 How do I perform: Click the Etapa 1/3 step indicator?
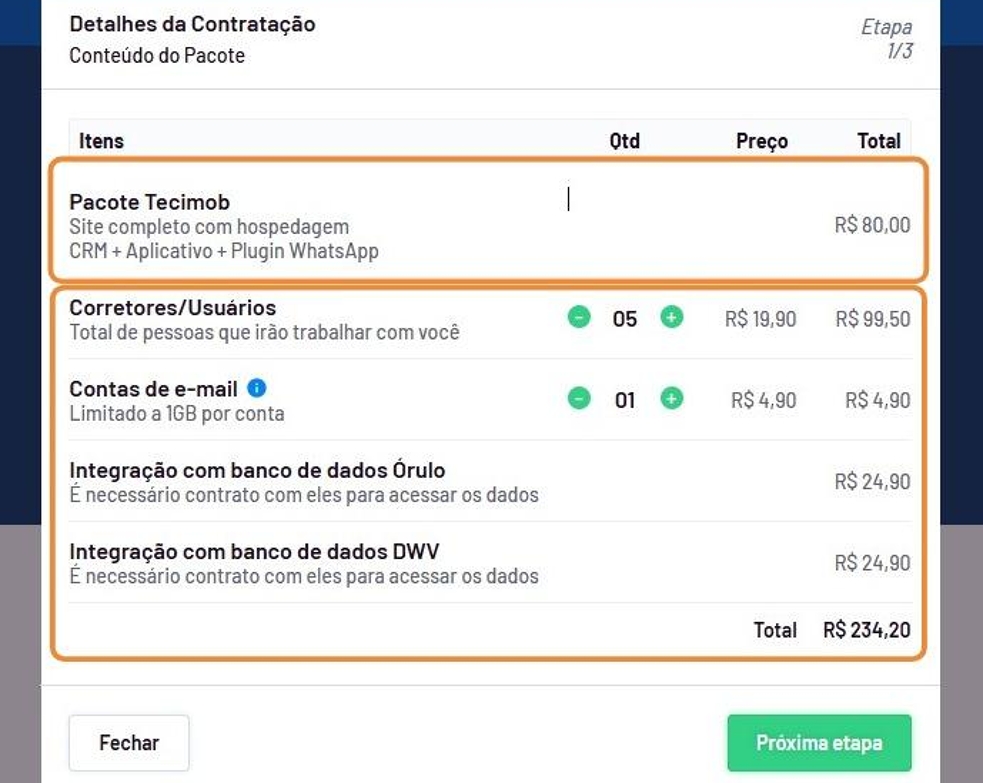[888, 39]
